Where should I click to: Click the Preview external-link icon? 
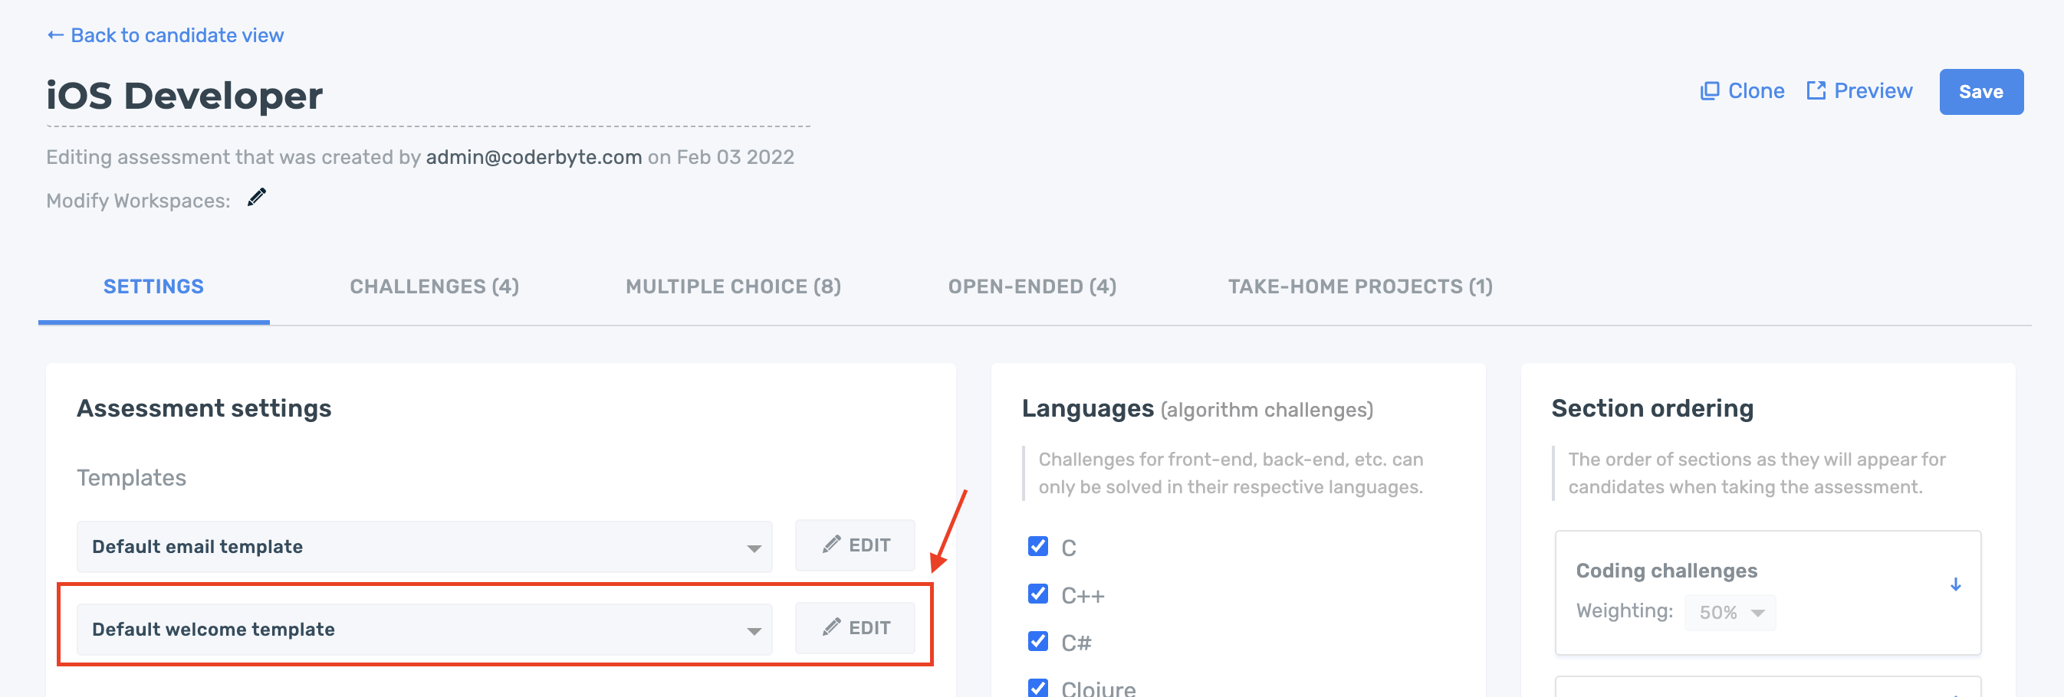(x=1816, y=91)
